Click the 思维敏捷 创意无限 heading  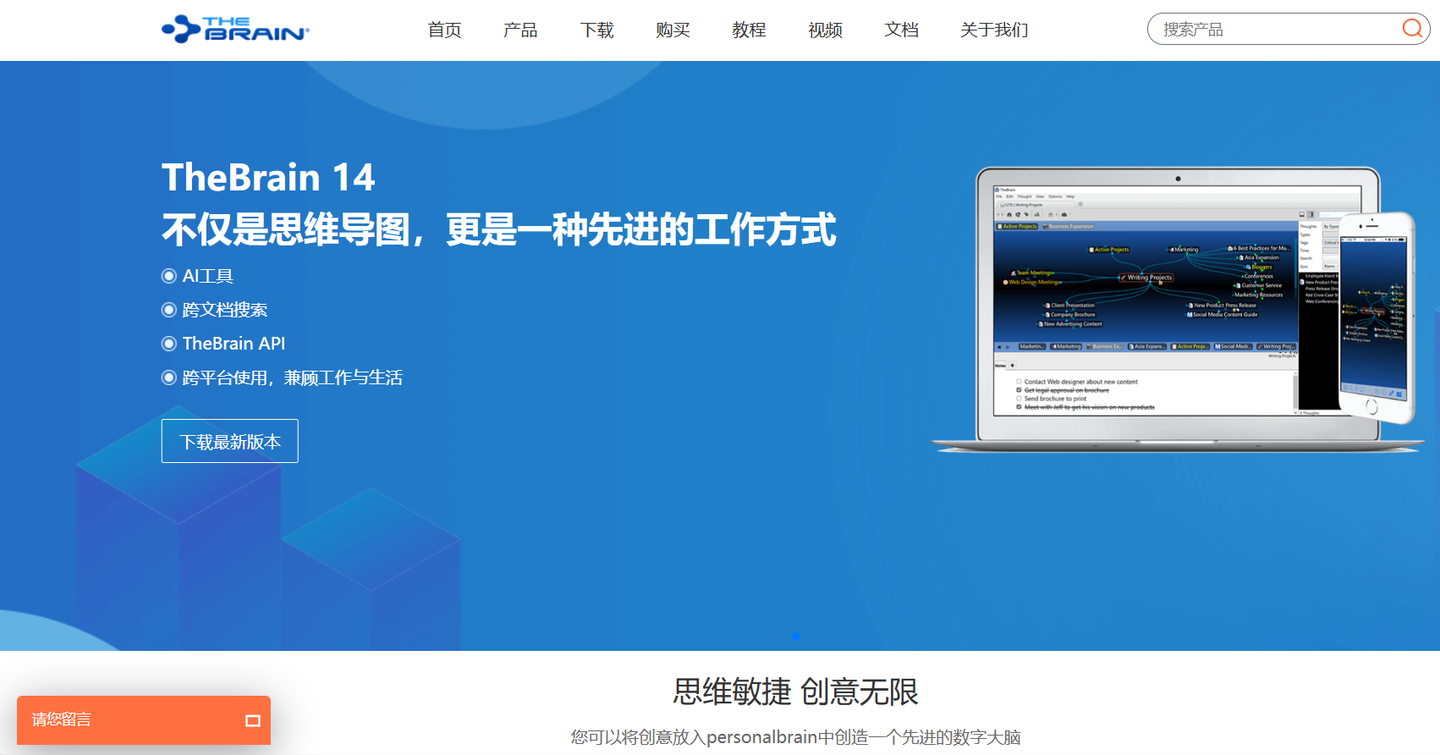(796, 691)
